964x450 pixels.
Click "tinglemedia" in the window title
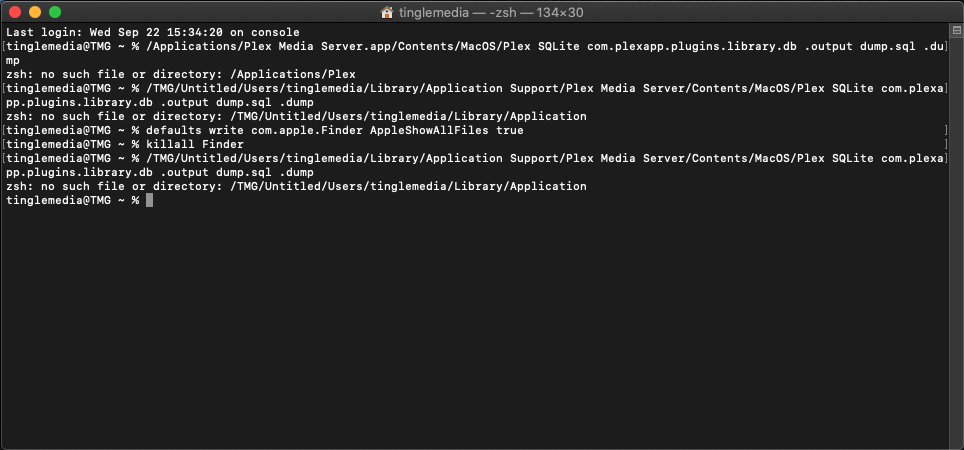tap(430, 12)
